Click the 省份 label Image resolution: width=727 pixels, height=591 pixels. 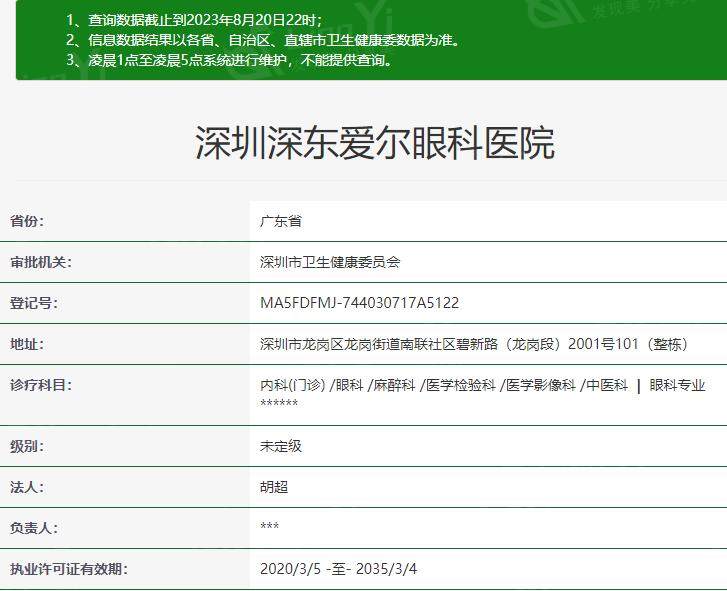pyautogui.click(x=27, y=221)
